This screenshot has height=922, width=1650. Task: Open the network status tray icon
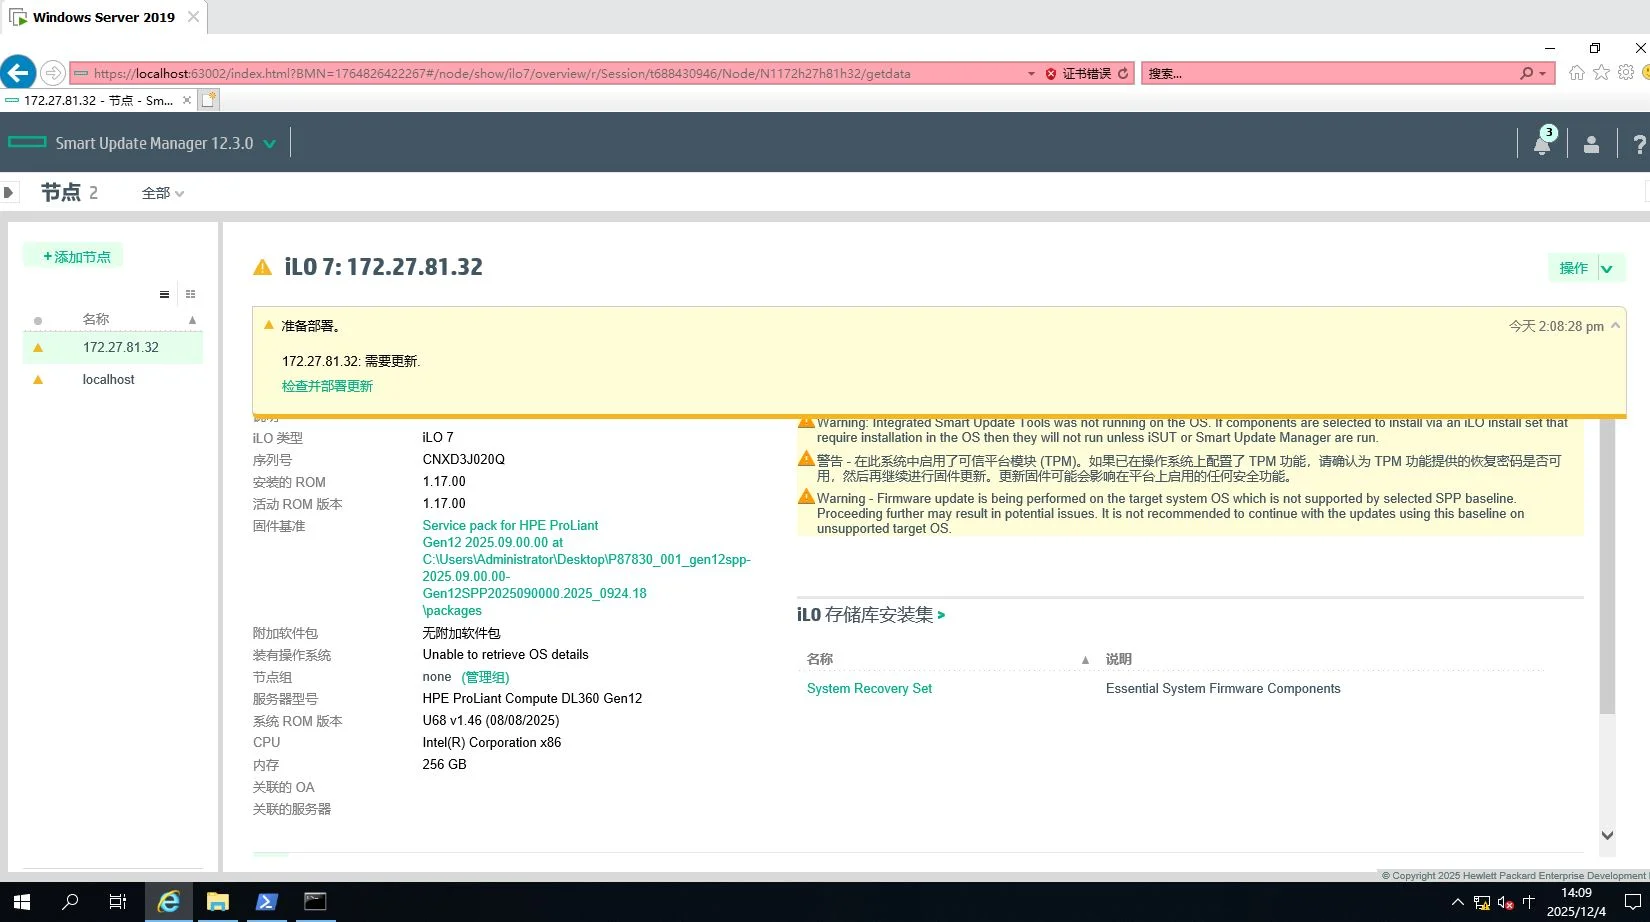1481,903
